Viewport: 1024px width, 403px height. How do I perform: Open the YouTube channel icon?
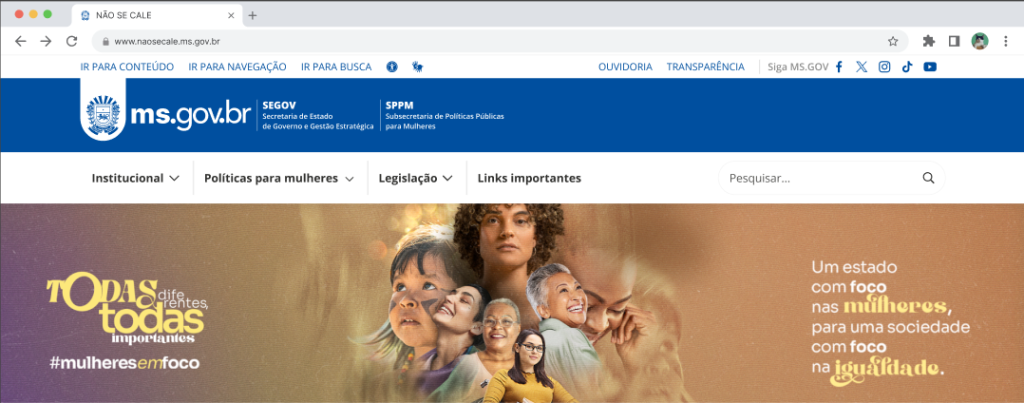coord(930,67)
